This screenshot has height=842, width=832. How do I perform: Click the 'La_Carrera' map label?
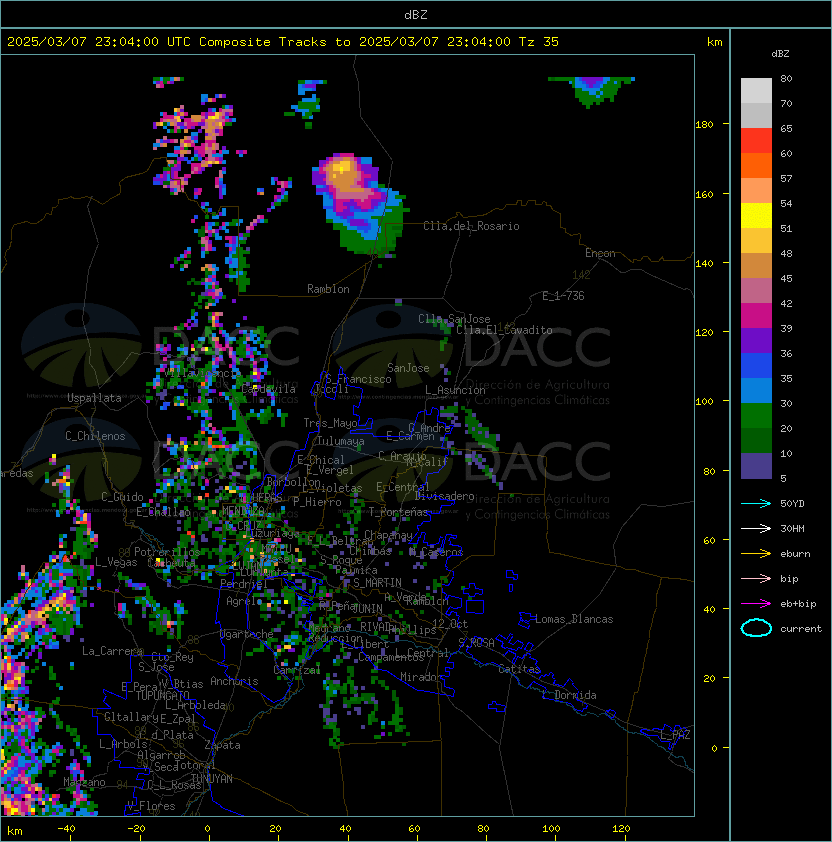(x=112, y=651)
